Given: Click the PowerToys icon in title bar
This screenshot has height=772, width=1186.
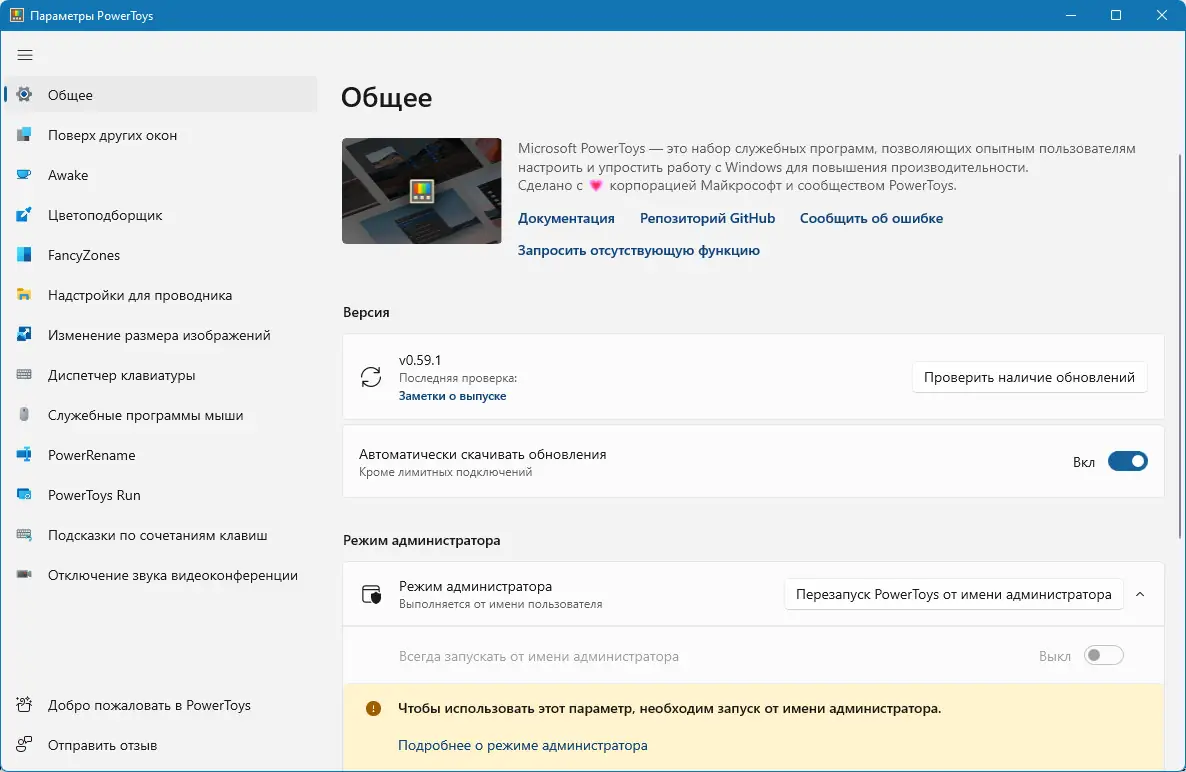Looking at the screenshot, I should (17, 15).
